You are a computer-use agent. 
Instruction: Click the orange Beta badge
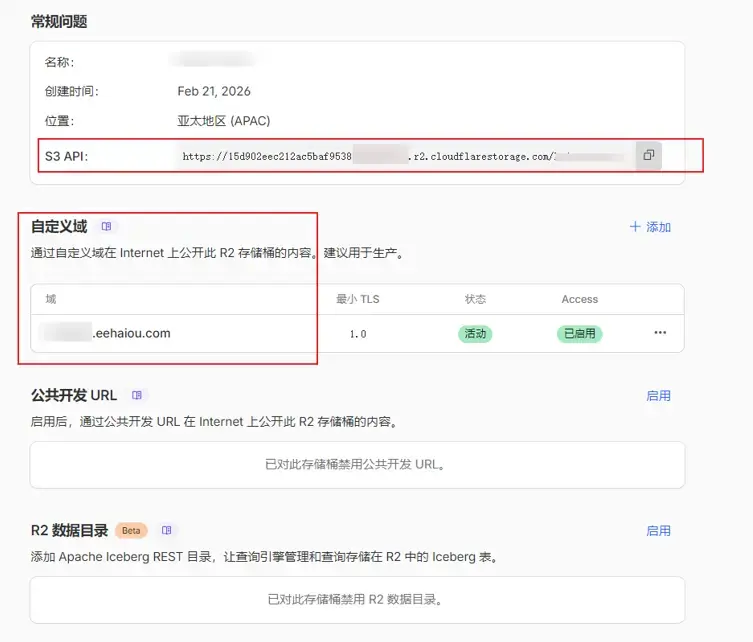(x=131, y=531)
